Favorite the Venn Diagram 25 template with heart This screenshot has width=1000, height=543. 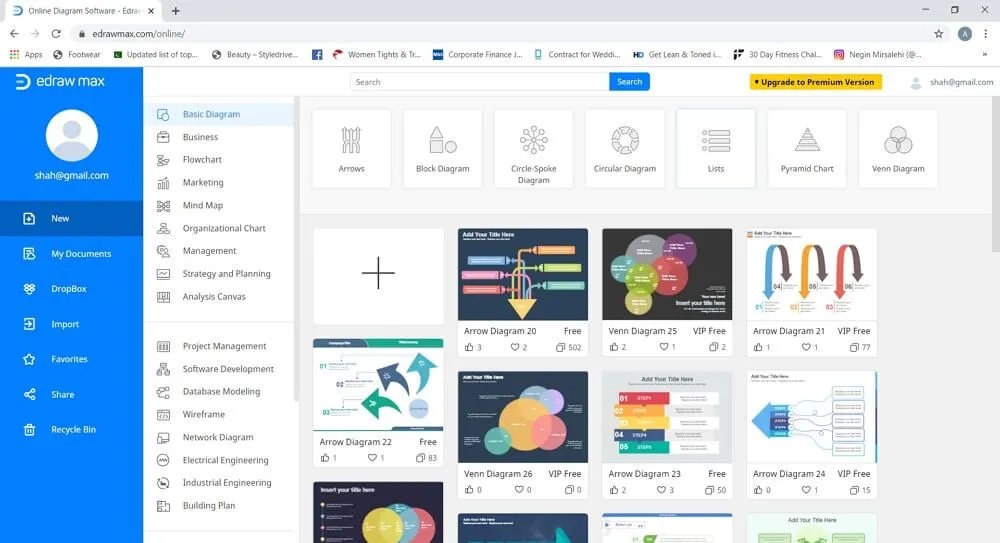click(660, 347)
